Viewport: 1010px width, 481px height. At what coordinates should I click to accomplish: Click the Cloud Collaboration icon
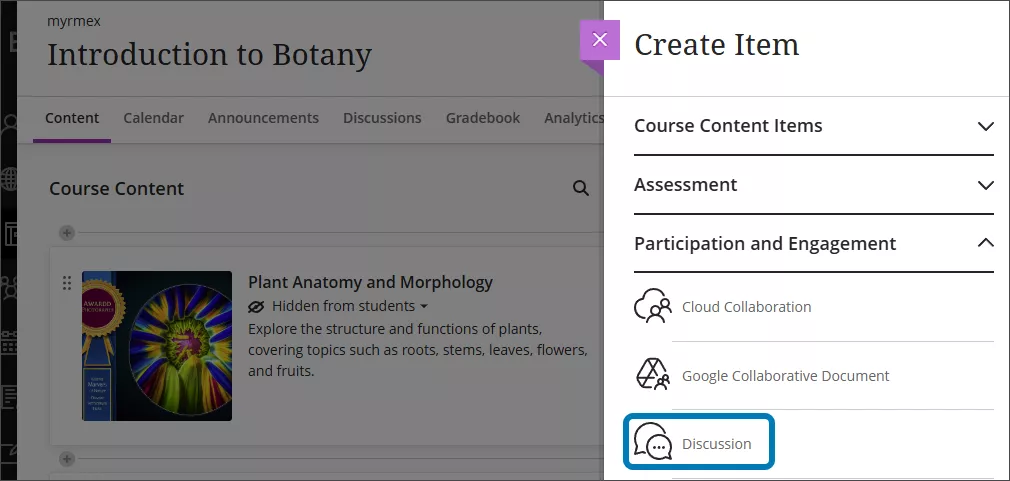click(653, 307)
